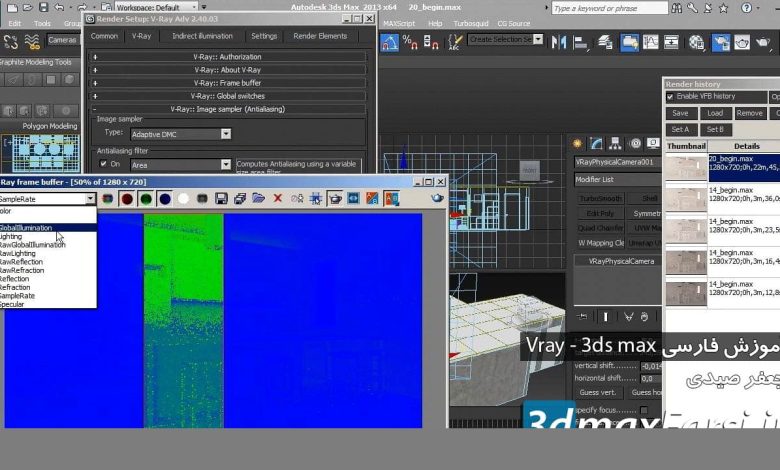Expand V-Ray:: Frame buffer rollout
The image size is (780, 470).
[228, 83]
